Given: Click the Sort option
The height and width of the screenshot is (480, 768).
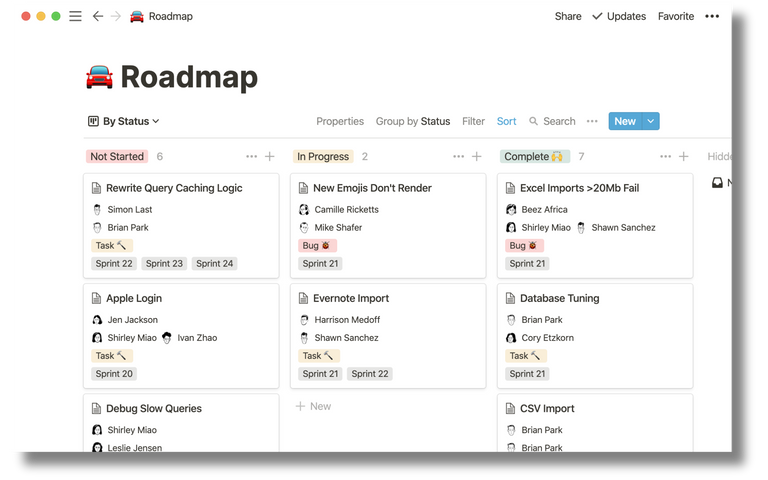Looking at the screenshot, I should [507, 121].
